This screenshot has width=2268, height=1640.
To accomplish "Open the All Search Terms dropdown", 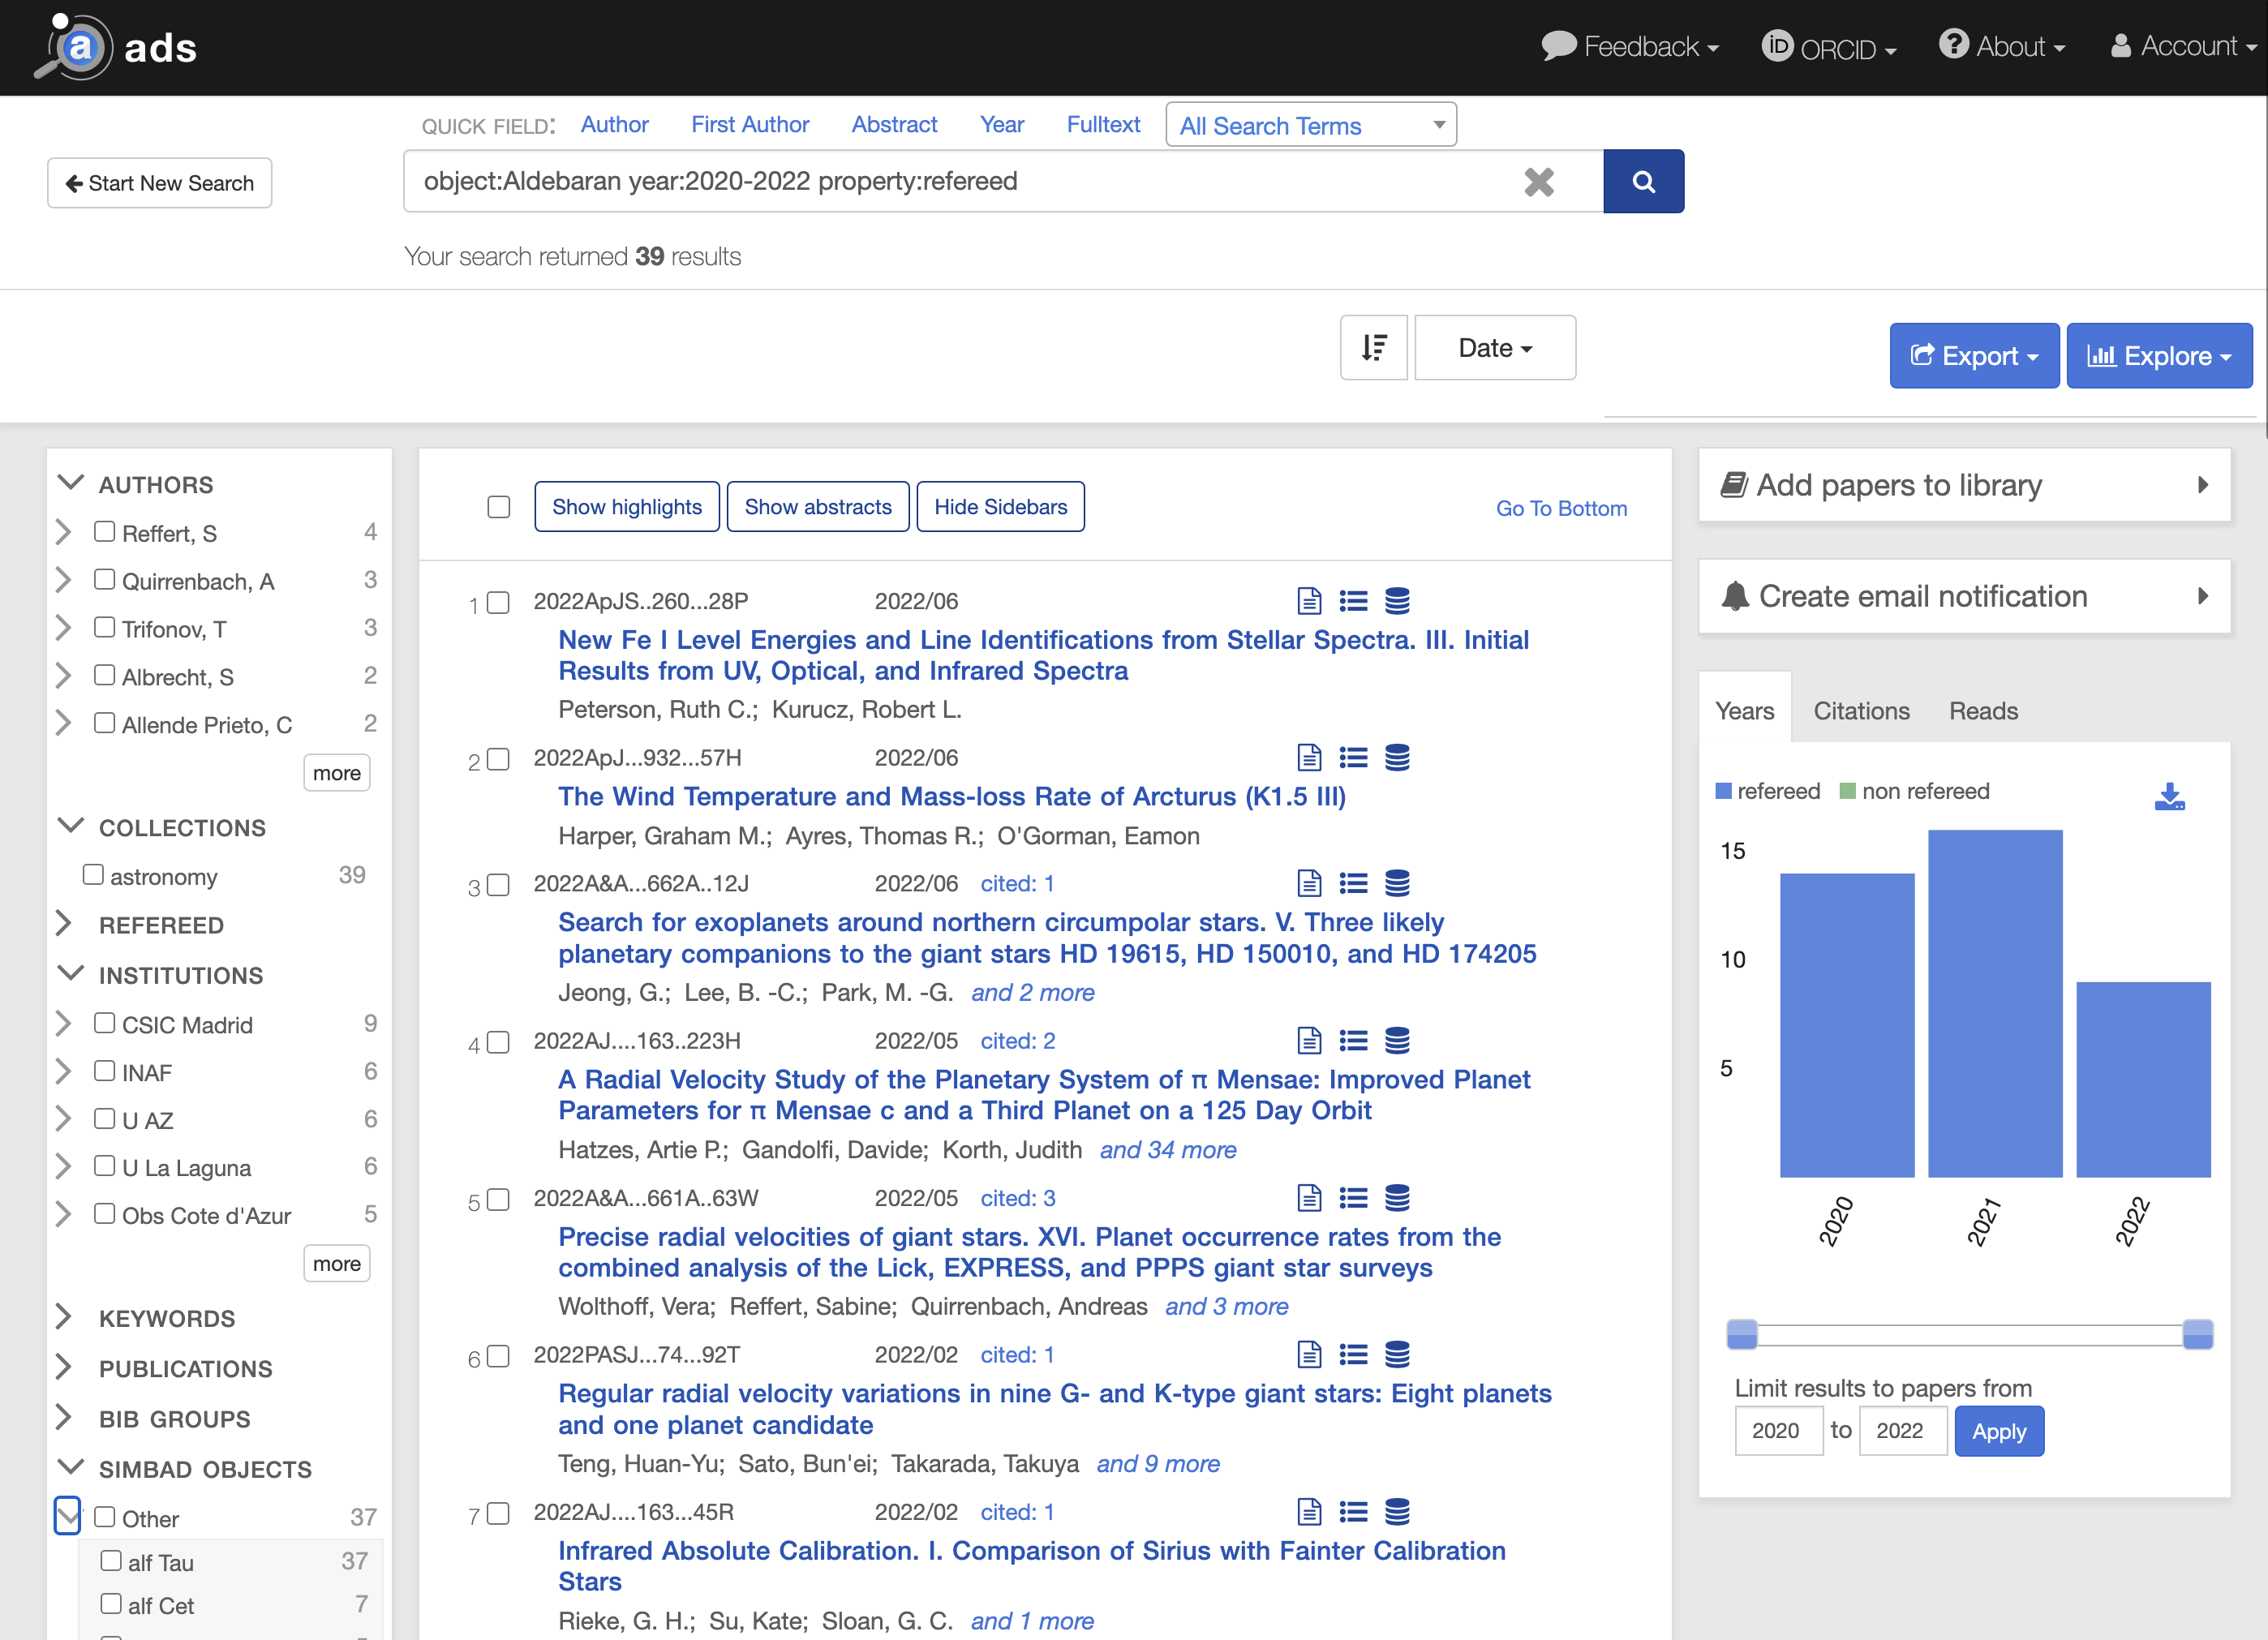I will [1310, 125].
